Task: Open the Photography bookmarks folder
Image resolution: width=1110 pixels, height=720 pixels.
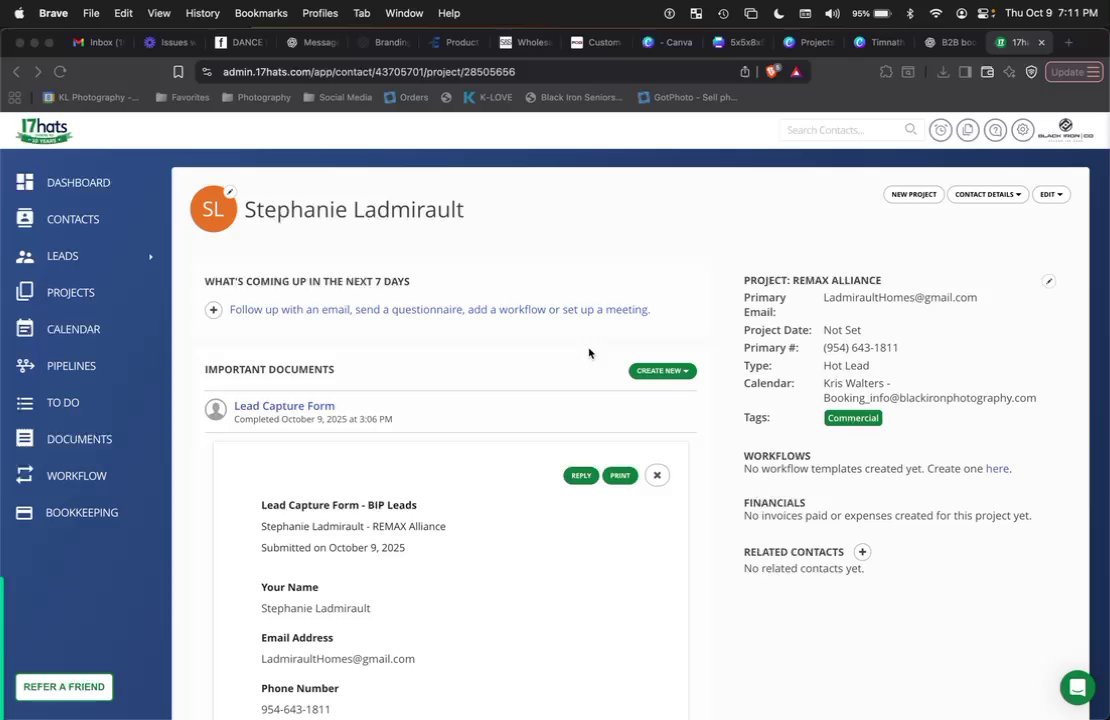Action: pos(256,98)
